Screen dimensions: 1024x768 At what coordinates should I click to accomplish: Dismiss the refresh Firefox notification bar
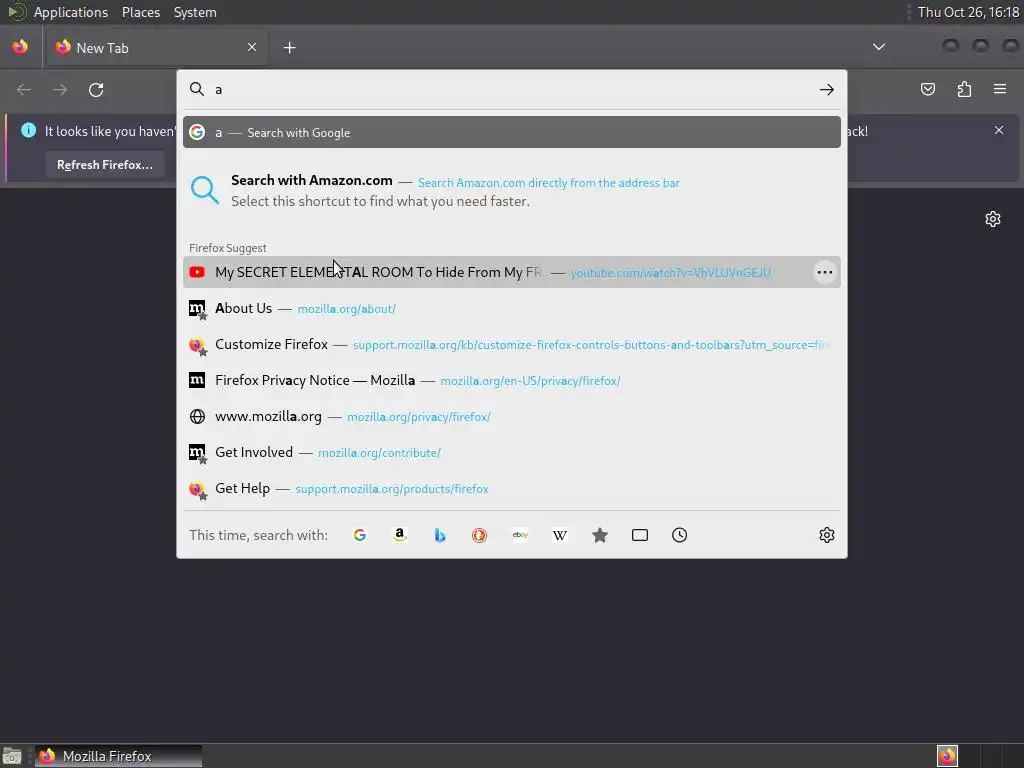click(x=999, y=131)
